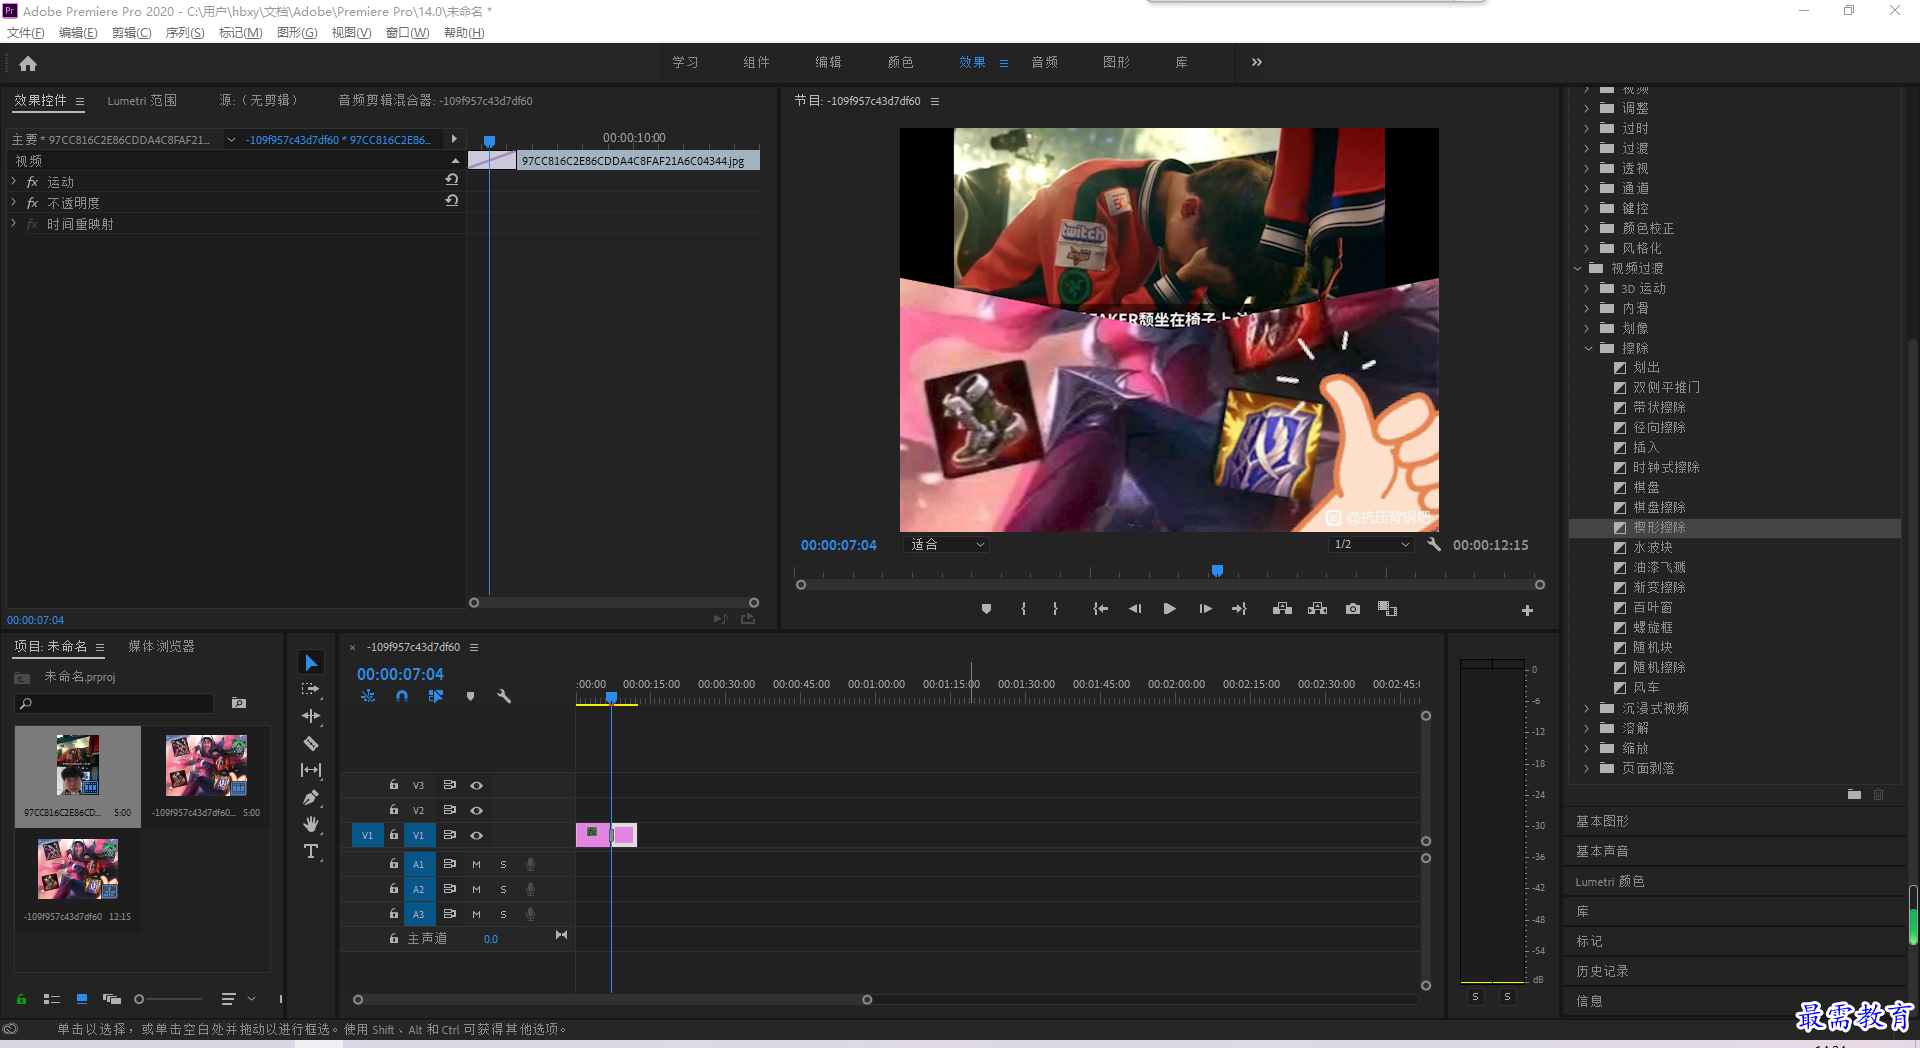Collapse the 视频过渡 folder

pyautogui.click(x=1578, y=268)
